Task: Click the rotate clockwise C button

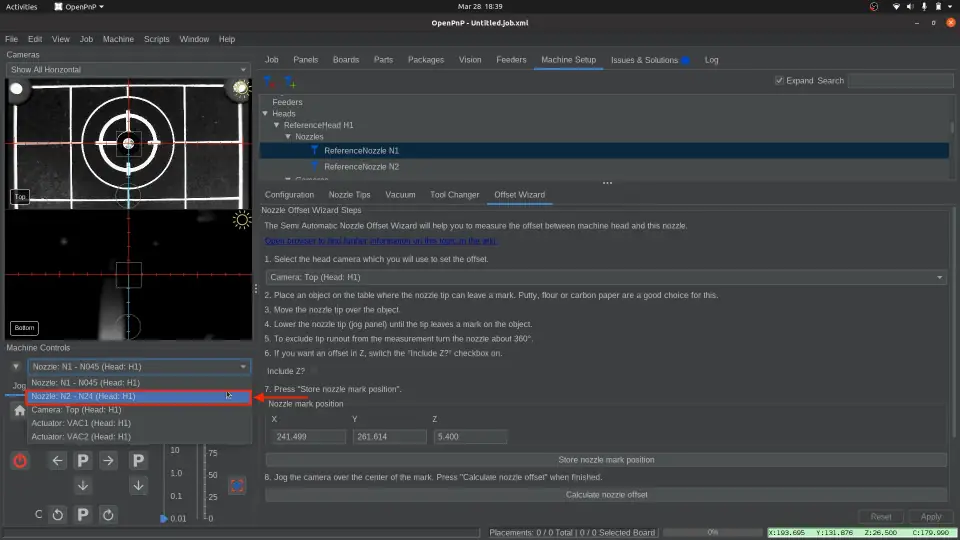Action: [109, 514]
